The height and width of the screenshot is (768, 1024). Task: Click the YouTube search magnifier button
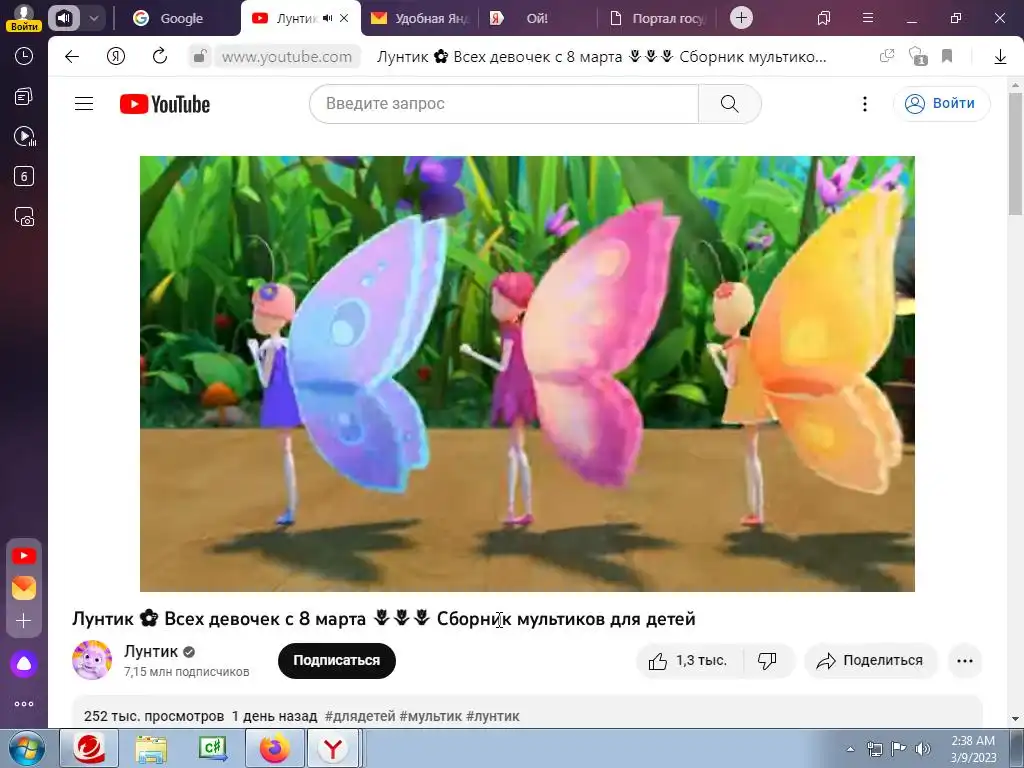(729, 104)
